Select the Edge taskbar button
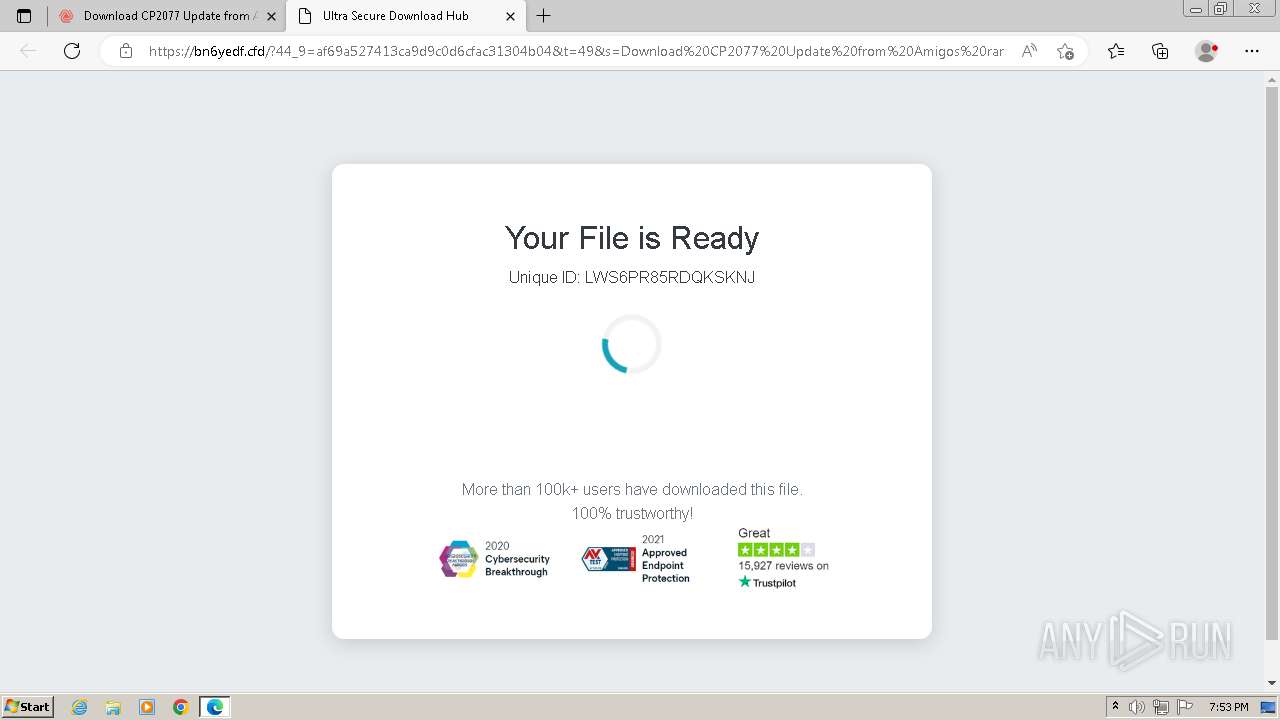The width and height of the screenshot is (1280, 720). [215, 707]
